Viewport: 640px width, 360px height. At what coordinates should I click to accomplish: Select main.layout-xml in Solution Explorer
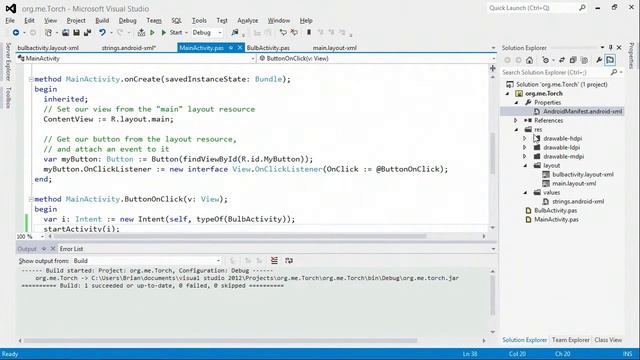click(x=573, y=183)
